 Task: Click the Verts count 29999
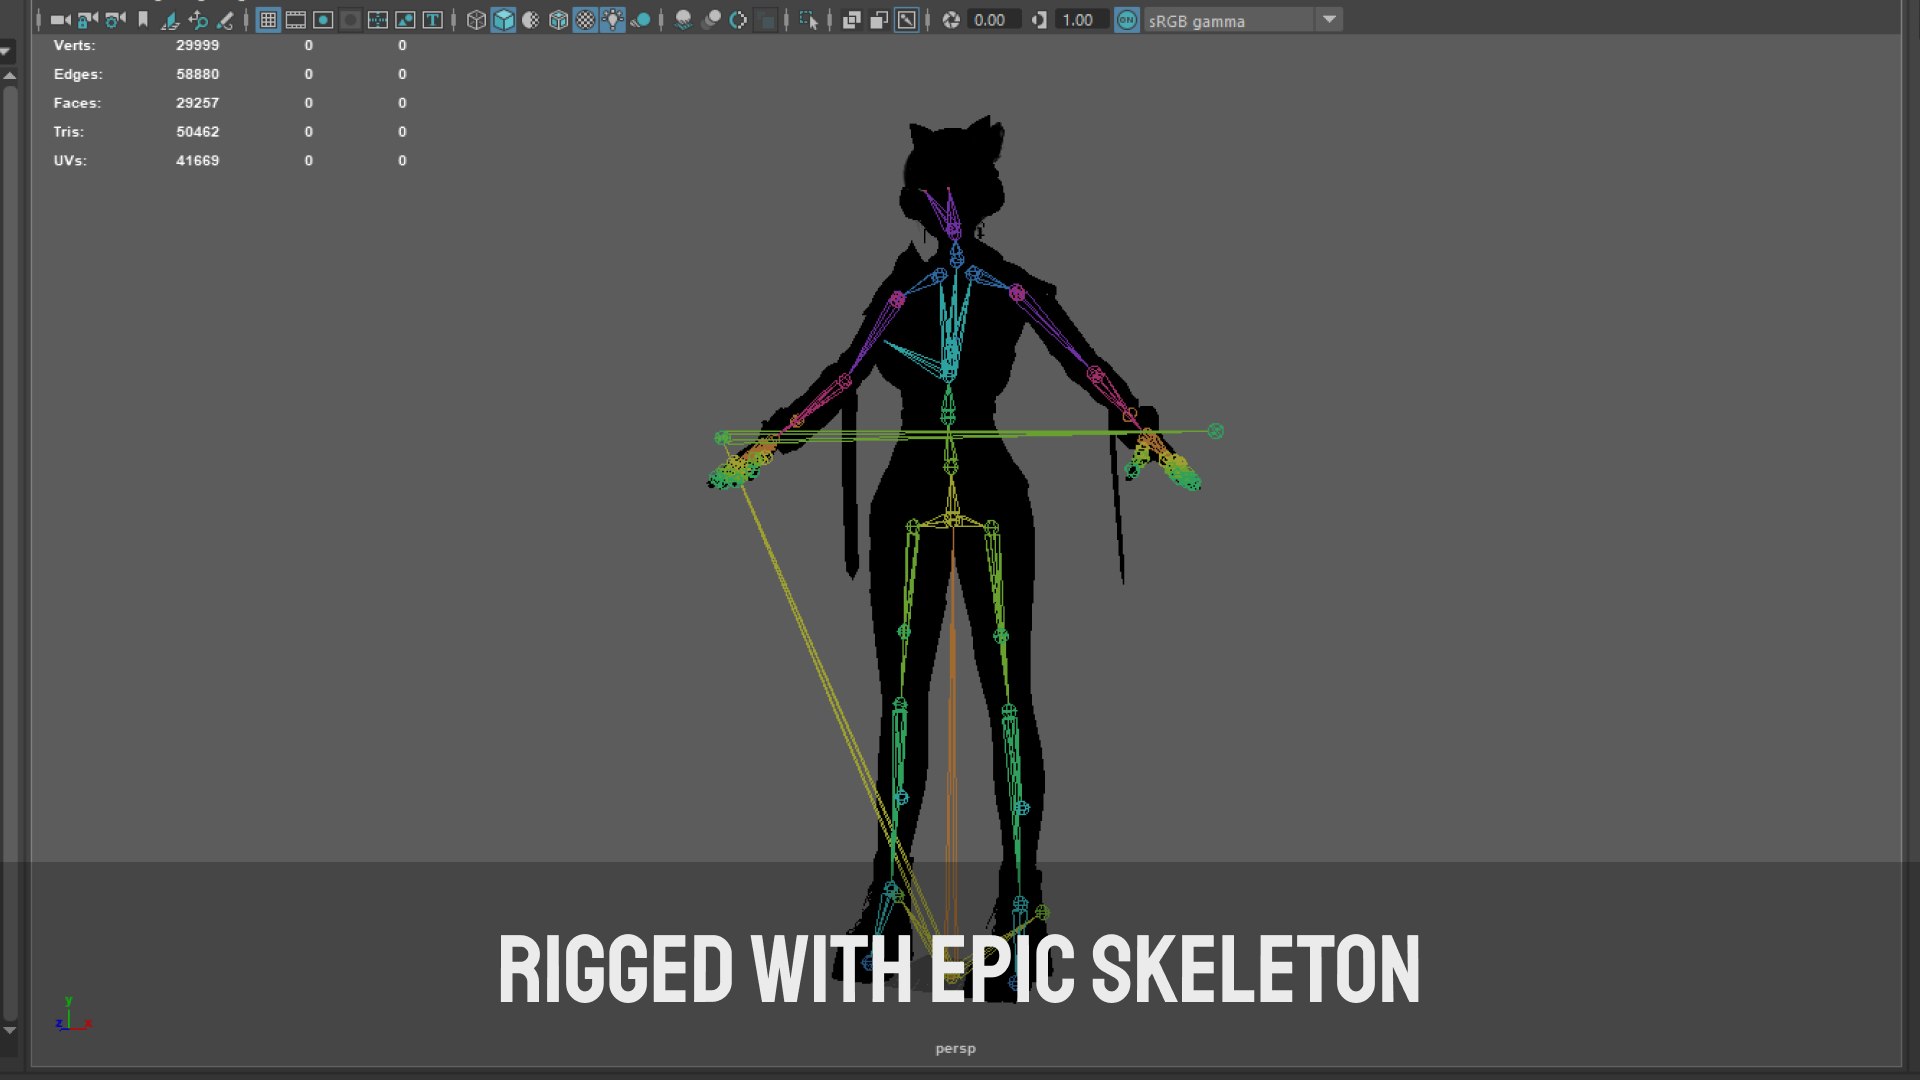click(197, 45)
